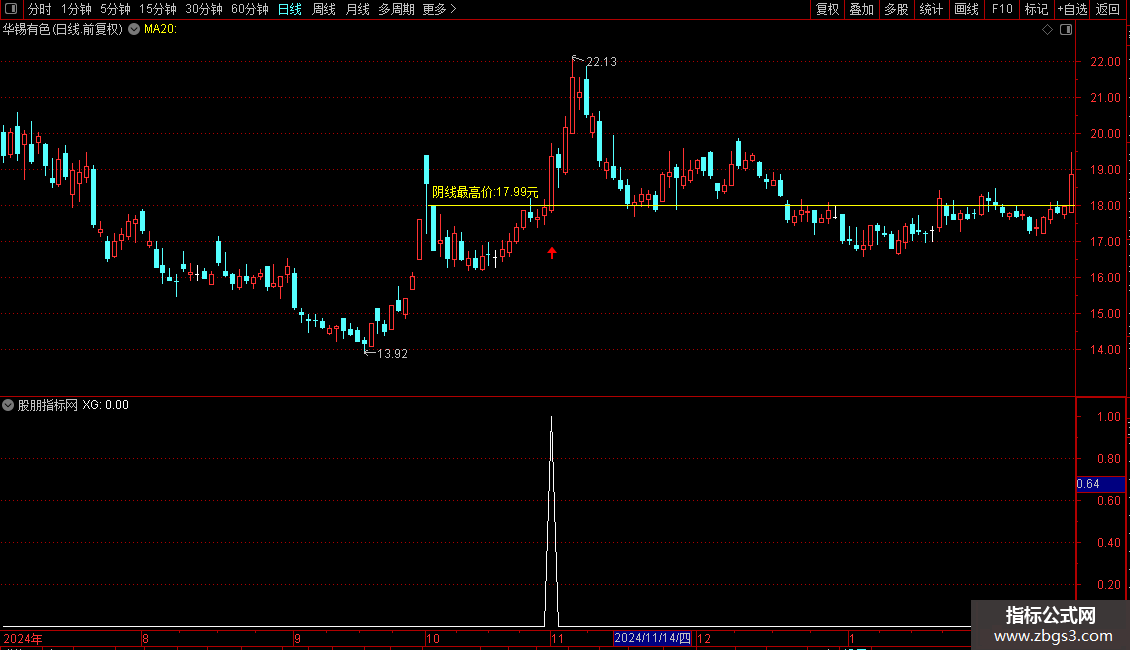Click 返回 to go back
This screenshot has width=1130, height=650.
tap(1108, 9)
